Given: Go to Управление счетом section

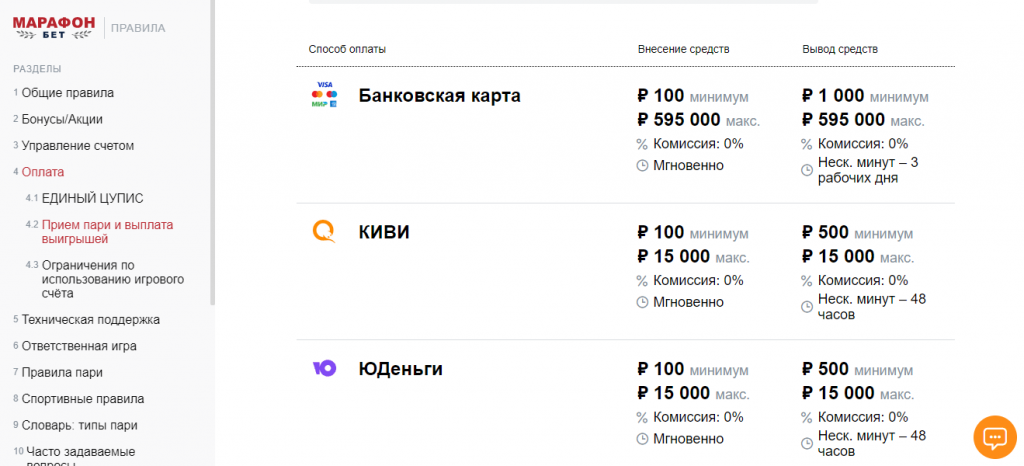Looking at the screenshot, I should [77, 146].
